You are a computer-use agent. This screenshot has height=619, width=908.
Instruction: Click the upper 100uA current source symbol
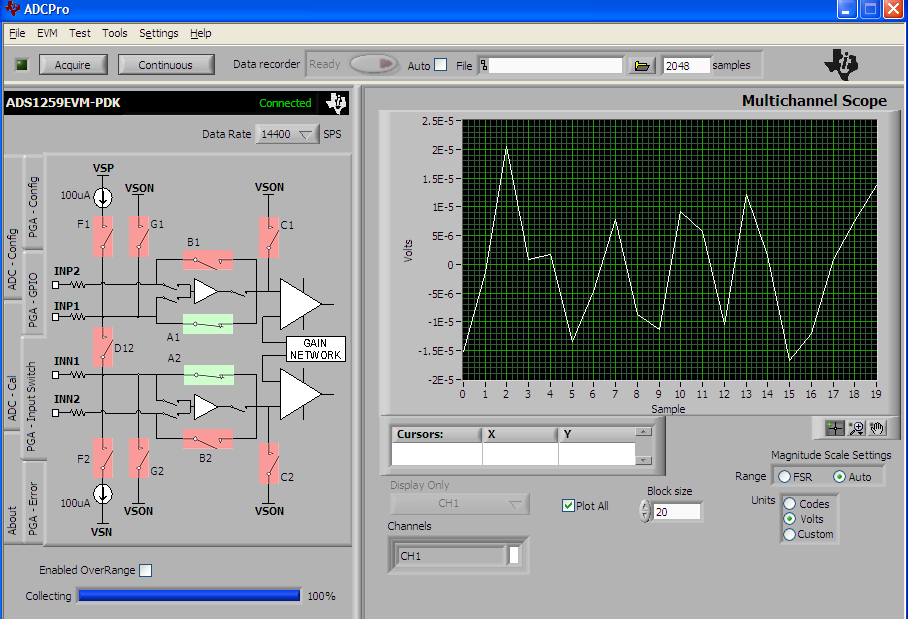pos(102,197)
